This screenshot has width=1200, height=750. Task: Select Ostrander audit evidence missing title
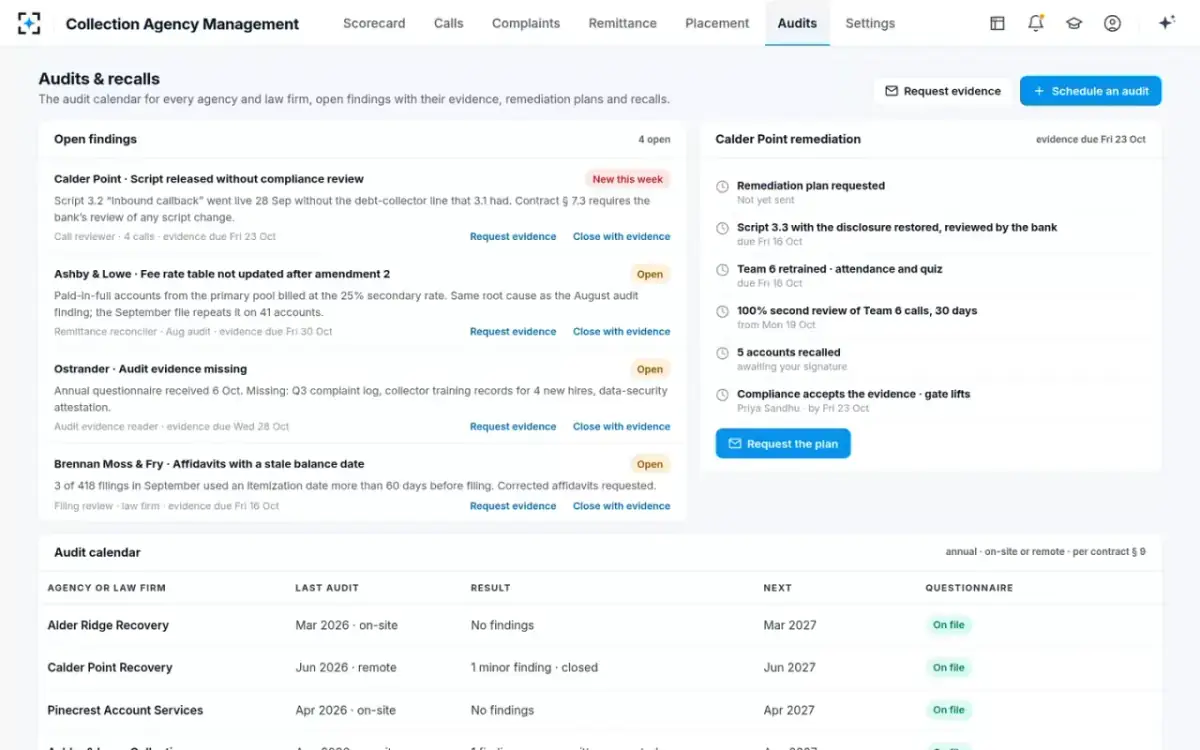[150, 369]
